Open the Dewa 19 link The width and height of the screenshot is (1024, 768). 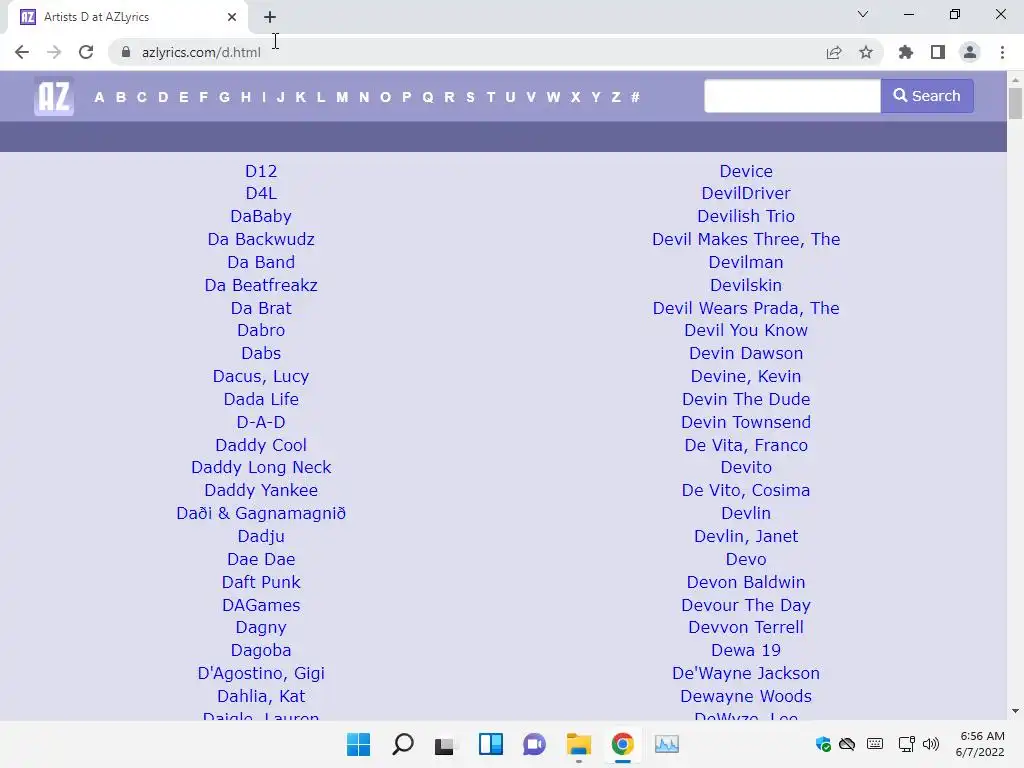(x=746, y=650)
